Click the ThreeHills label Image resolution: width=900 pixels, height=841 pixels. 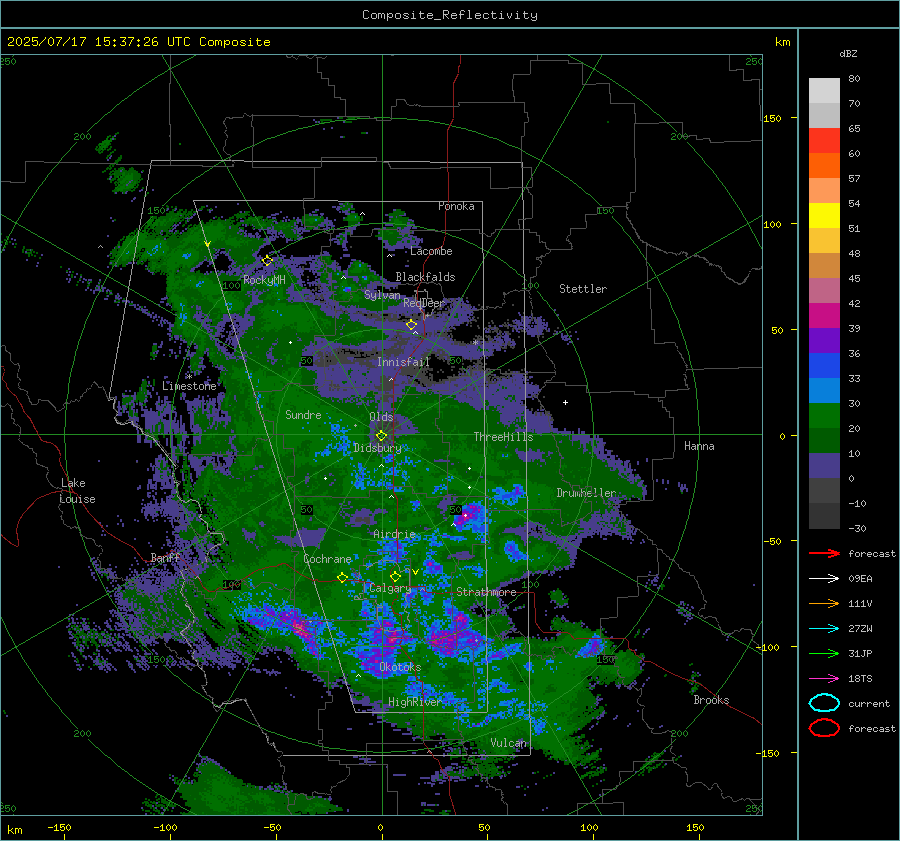point(503,437)
